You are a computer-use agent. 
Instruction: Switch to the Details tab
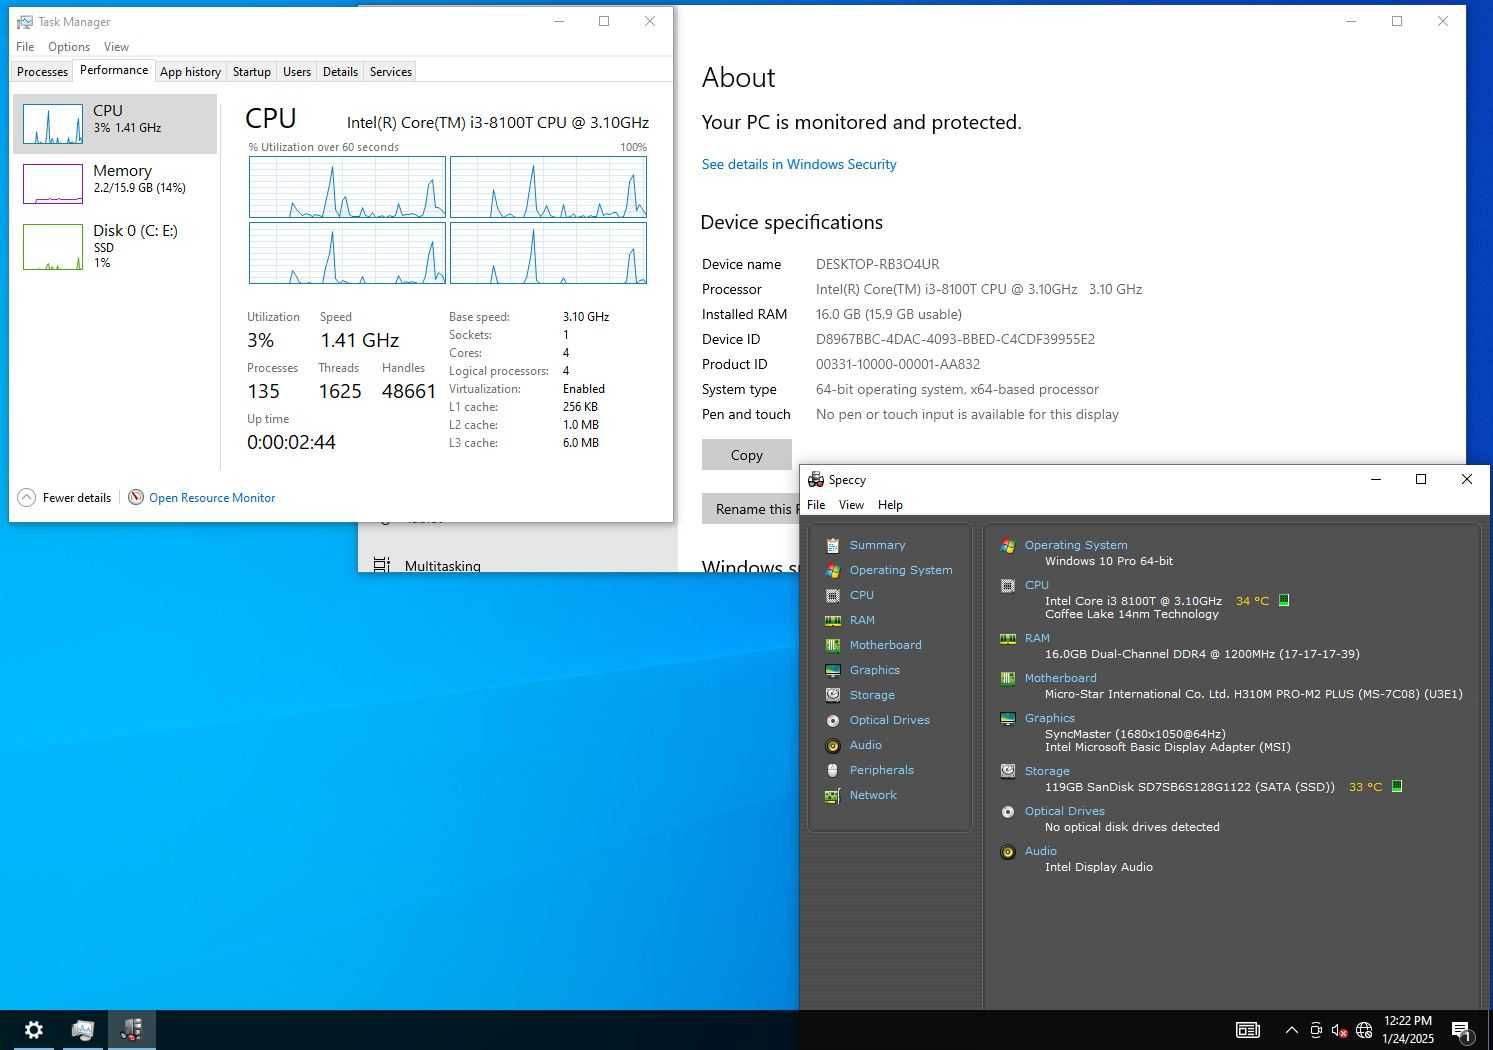pos(340,72)
